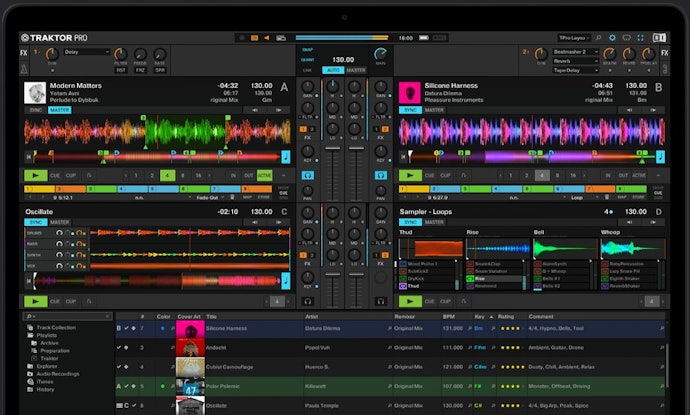Viewport: 690px width, 415px height.
Task: Skip to track start on Deck B
Action: [x=403, y=157]
